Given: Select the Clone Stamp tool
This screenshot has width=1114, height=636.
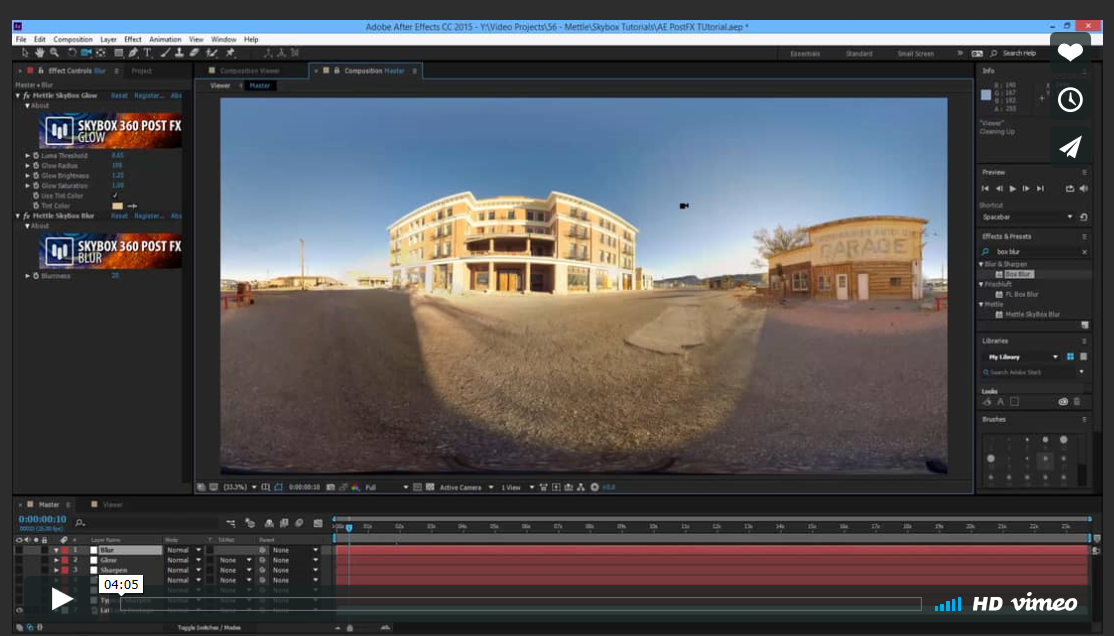Looking at the screenshot, I should (x=179, y=53).
